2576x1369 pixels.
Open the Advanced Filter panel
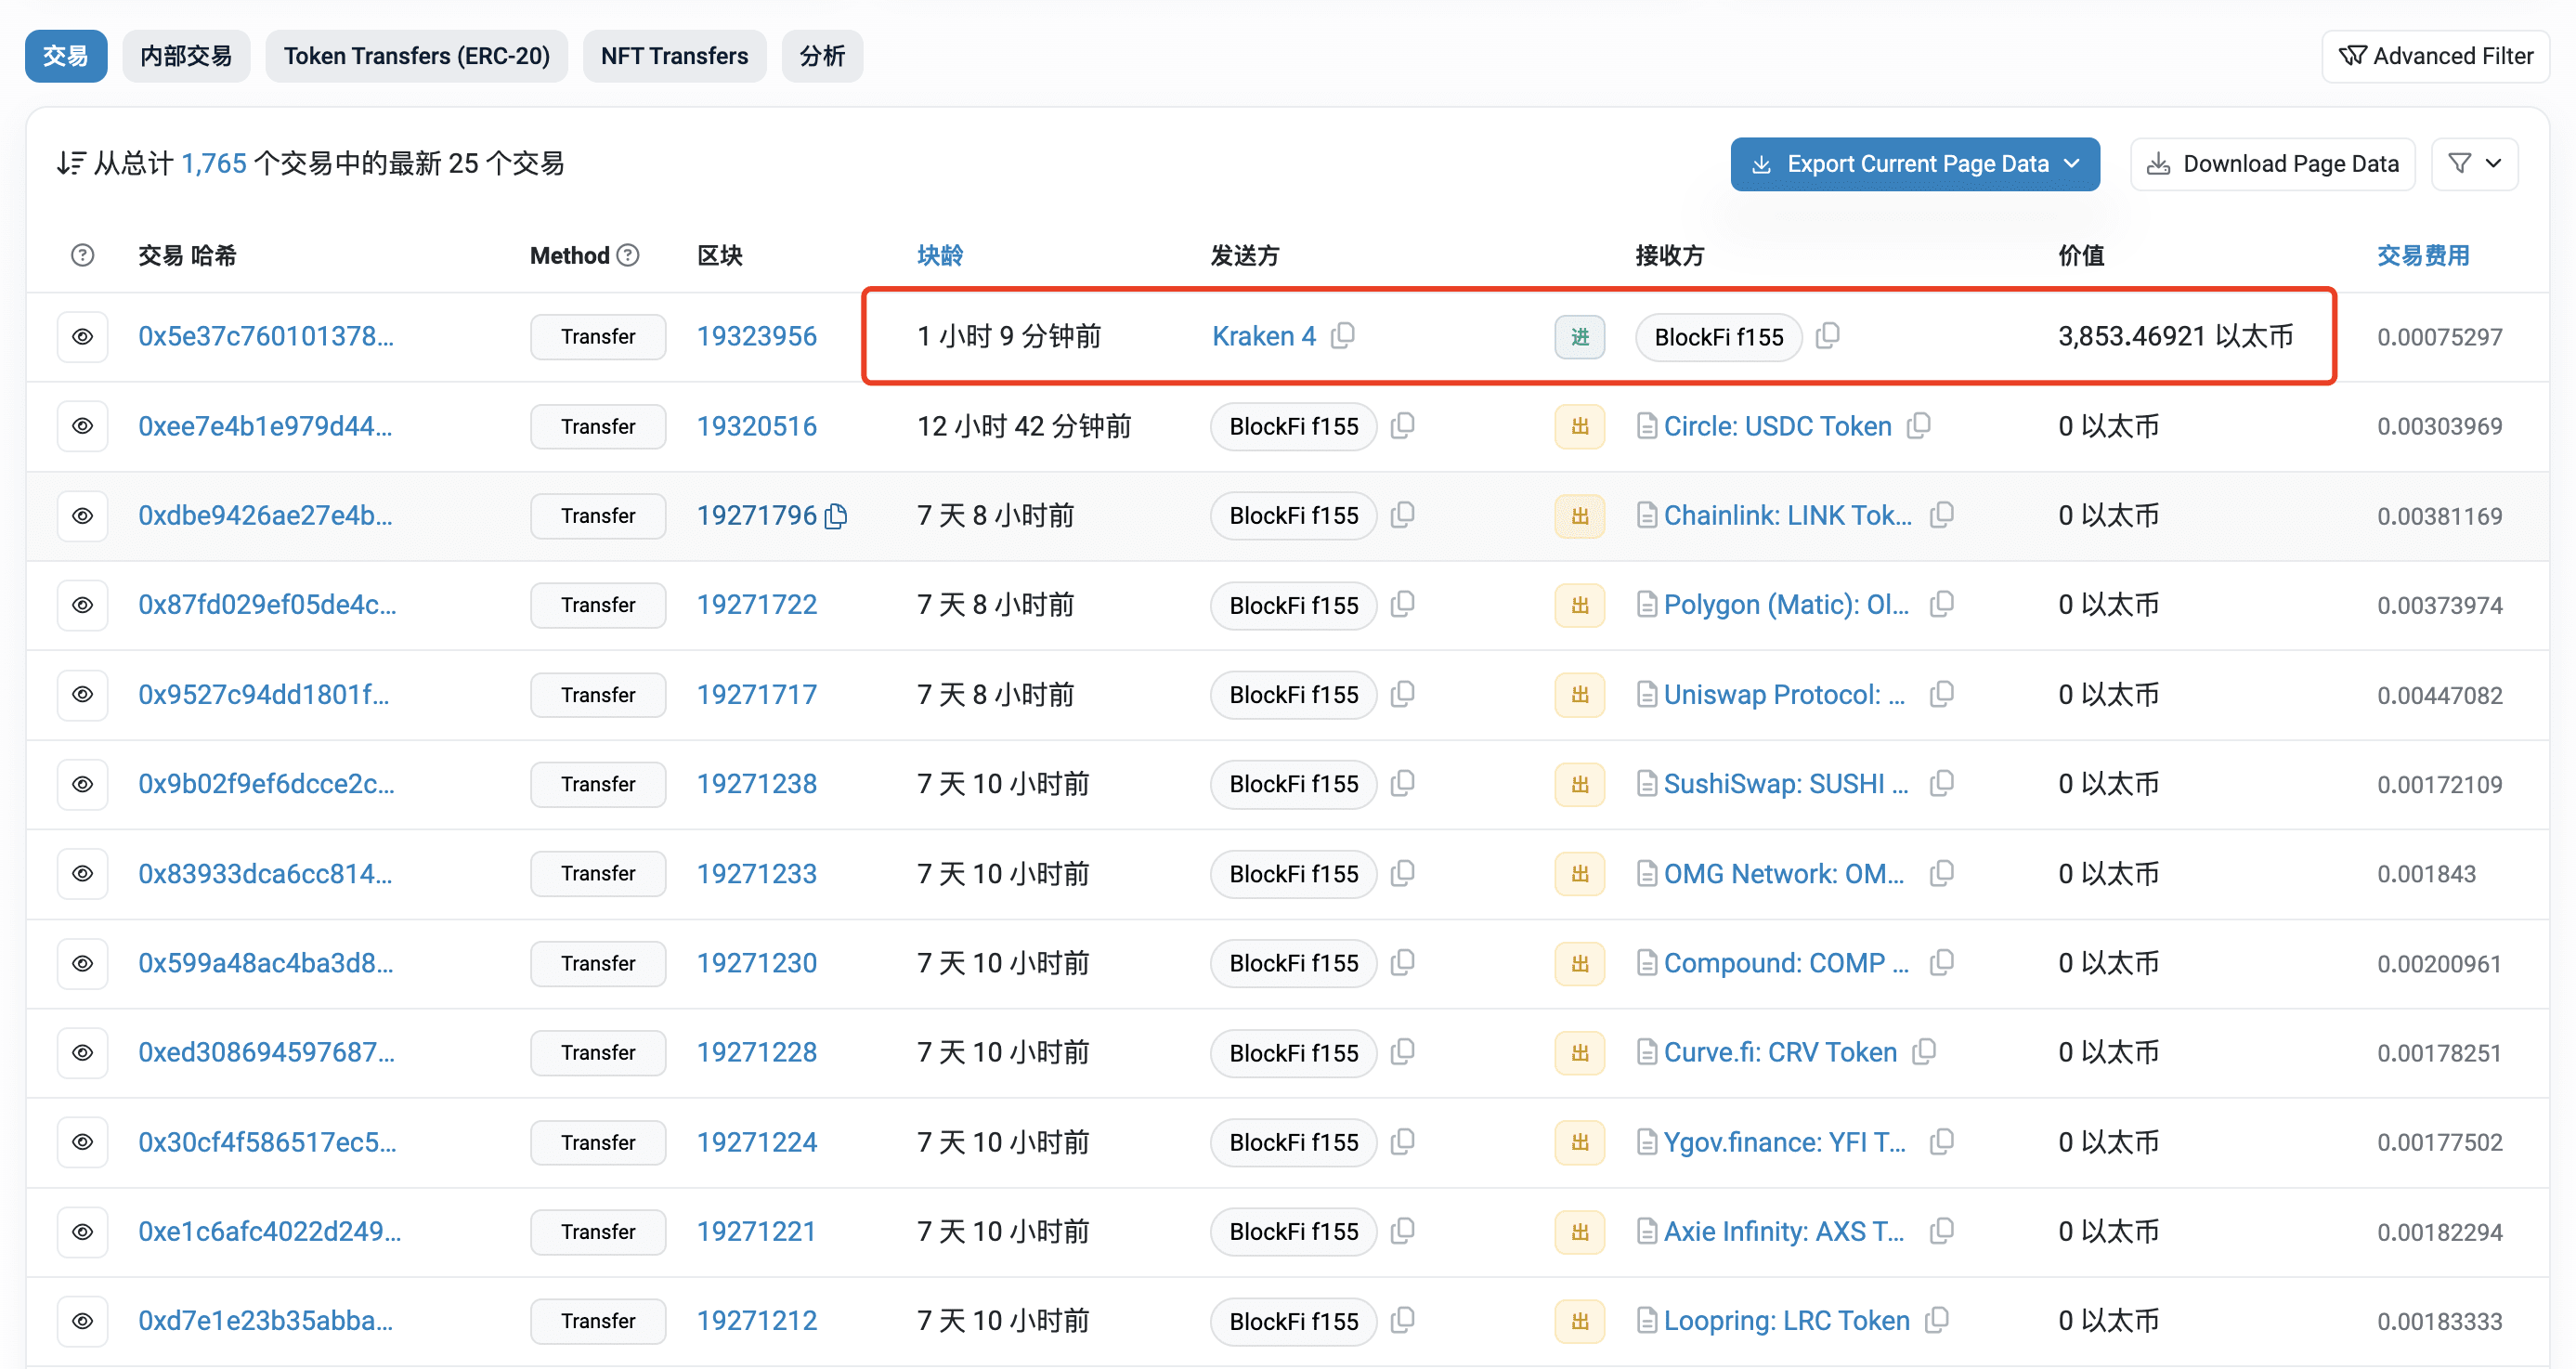point(2437,56)
